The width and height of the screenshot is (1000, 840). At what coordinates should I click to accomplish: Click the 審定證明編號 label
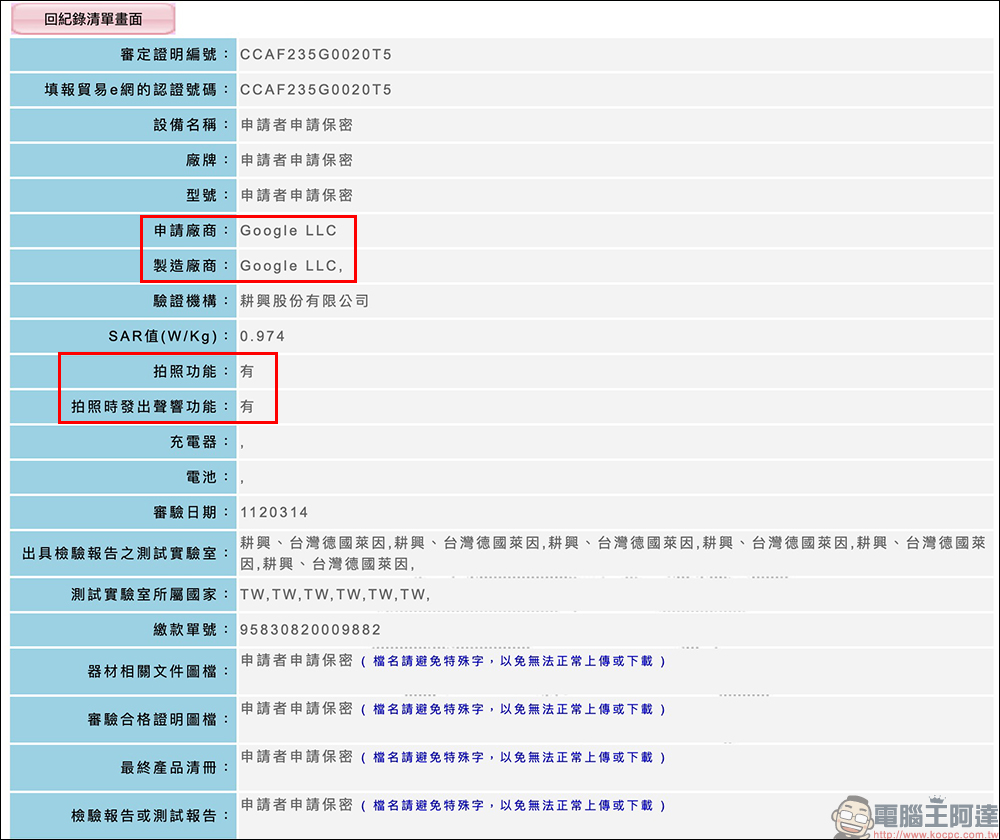click(x=175, y=55)
